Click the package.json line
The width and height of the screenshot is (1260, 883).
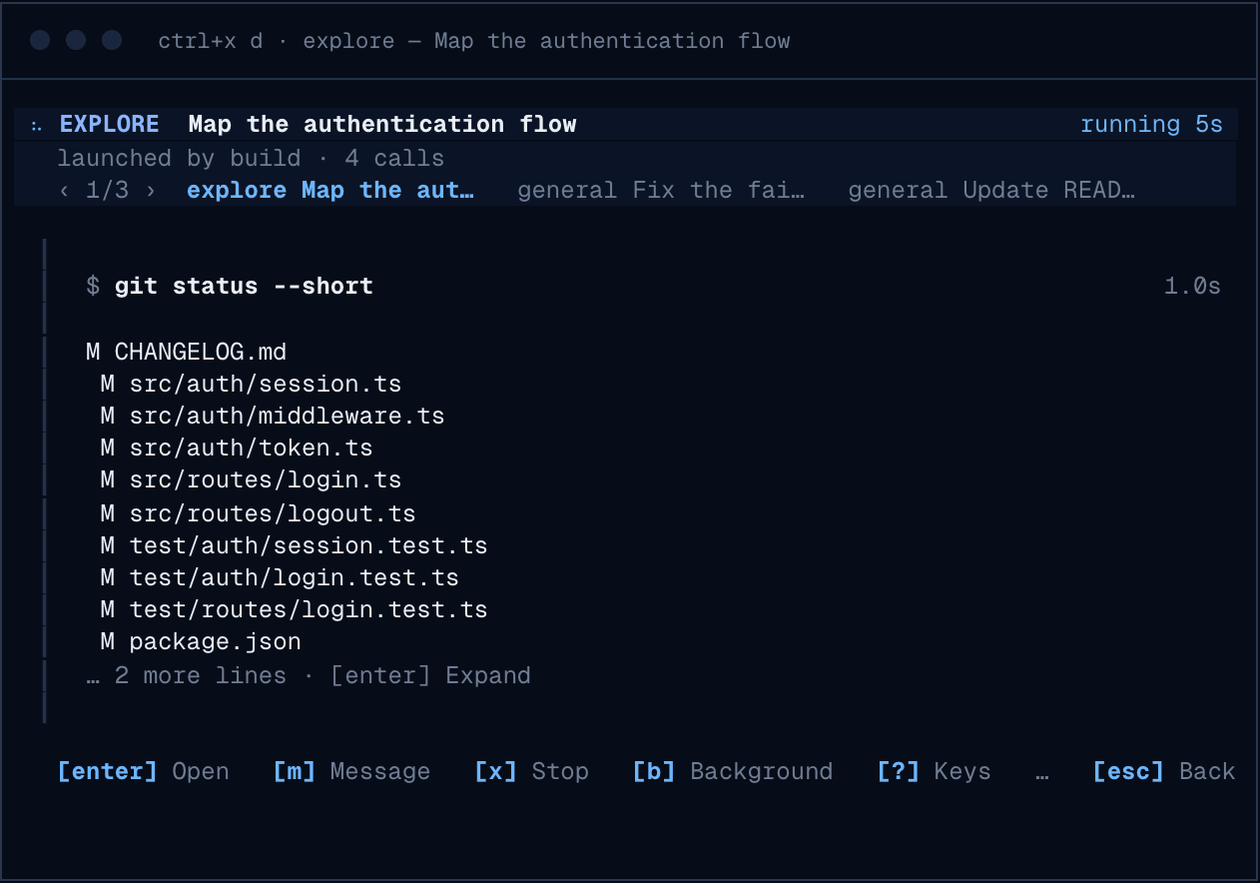[200, 642]
